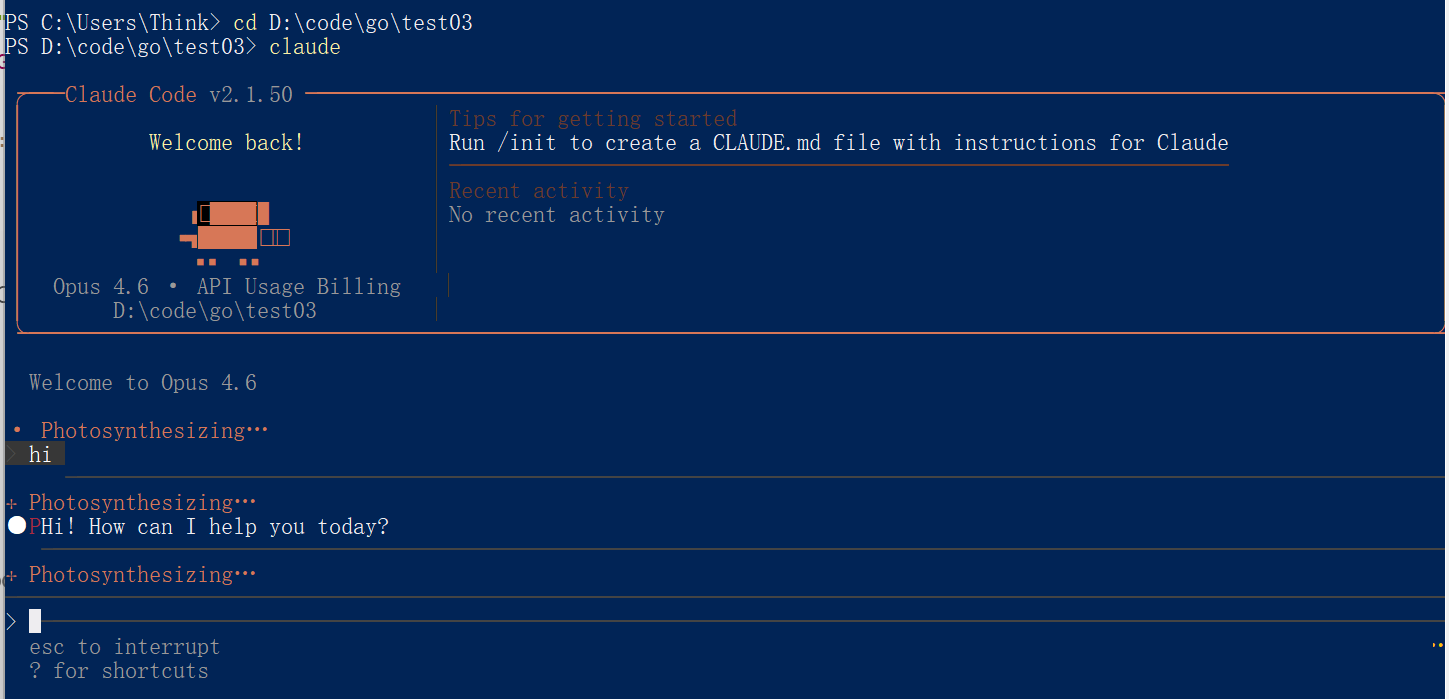This screenshot has width=1449, height=699.
Task: Click the chevron beside the "hi" message
Action: click(x=11, y=455)
